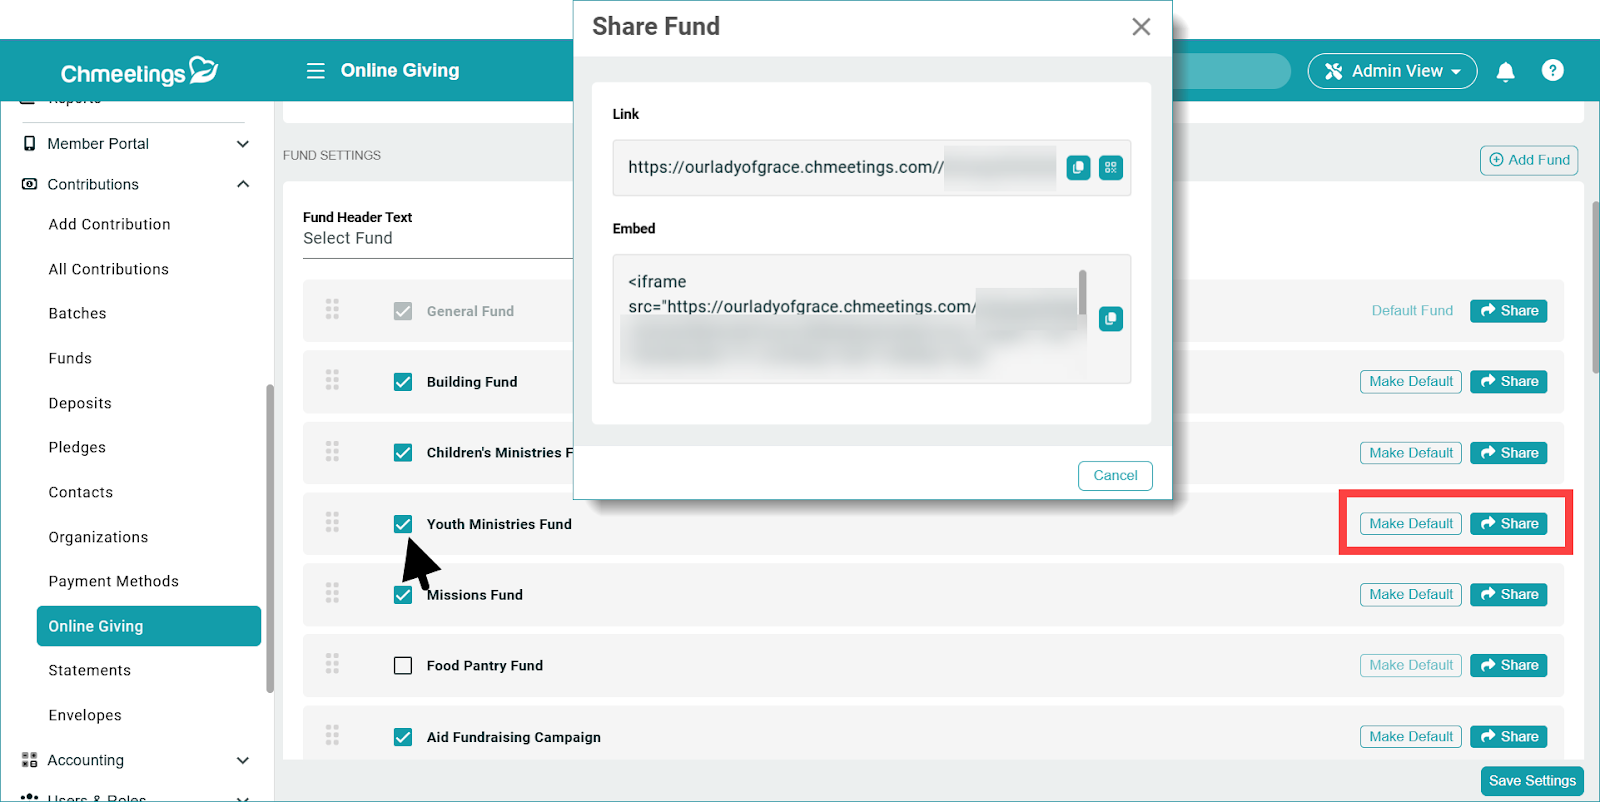1600x802 pixels.
Task: Copy the fund share link
Action: point(1078,168)
